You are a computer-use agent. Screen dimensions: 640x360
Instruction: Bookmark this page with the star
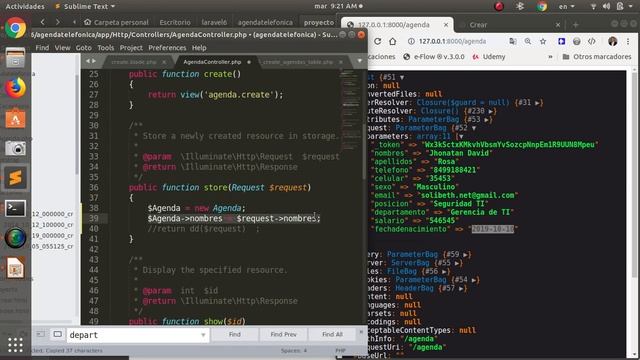click(x=543, y=41)
